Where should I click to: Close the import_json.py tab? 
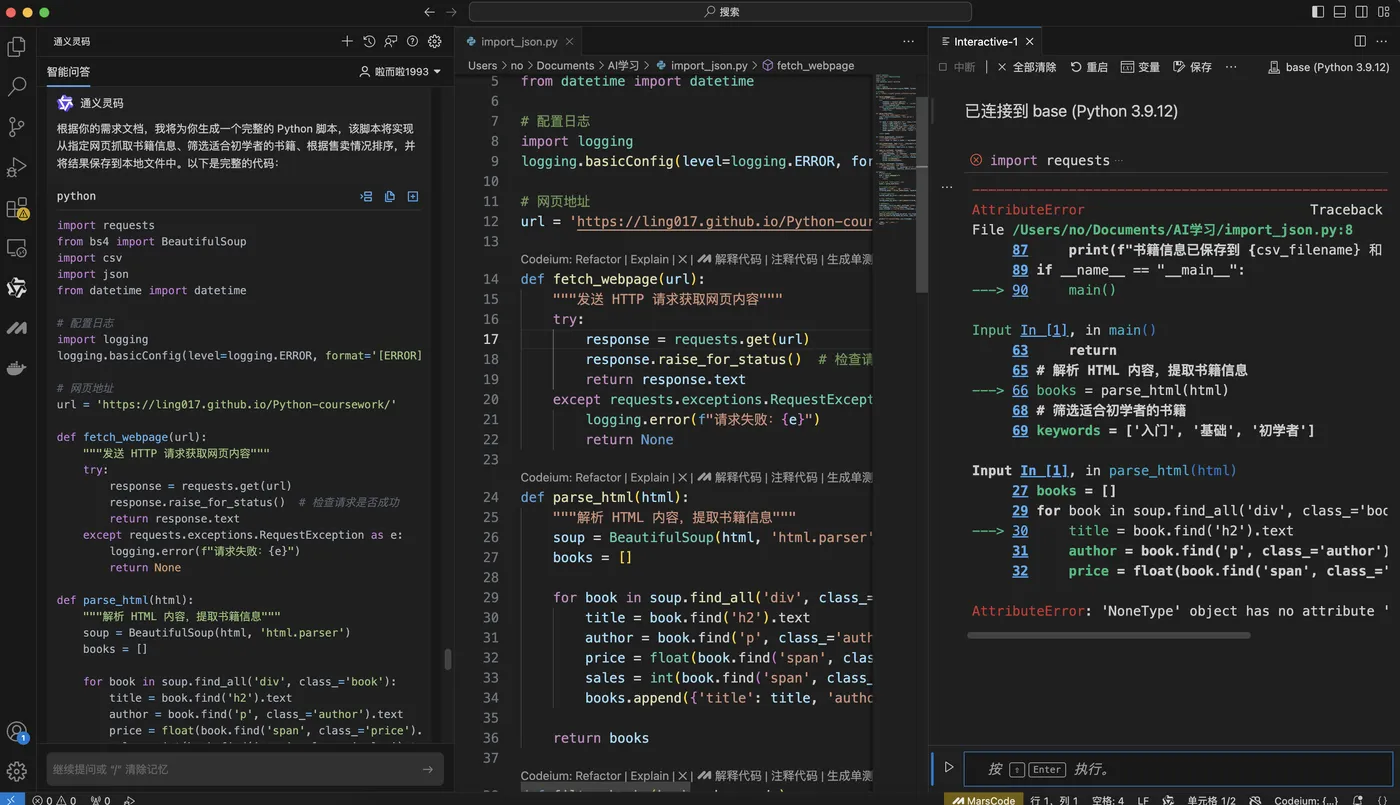click(x=569, y=41)
